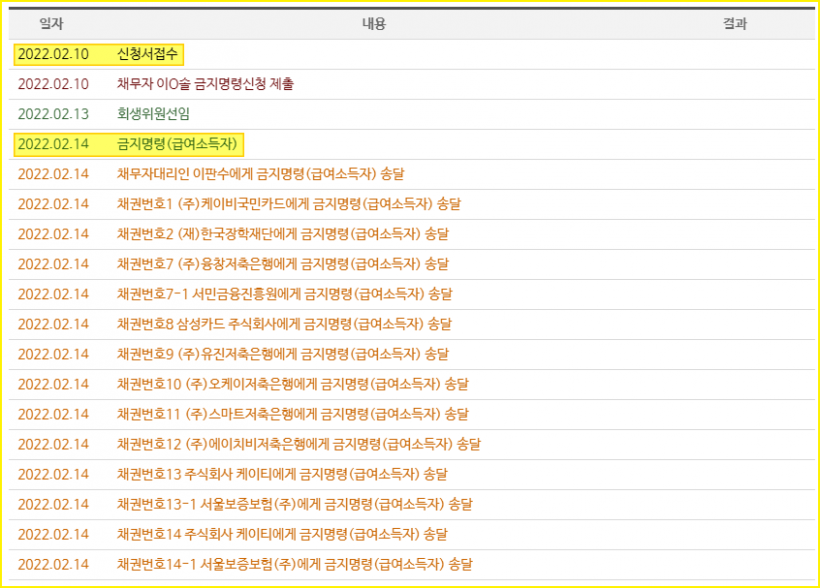
Task: Click 채권번호7 (주)융창저축은행 송달 entry
Action: (283, 264)
